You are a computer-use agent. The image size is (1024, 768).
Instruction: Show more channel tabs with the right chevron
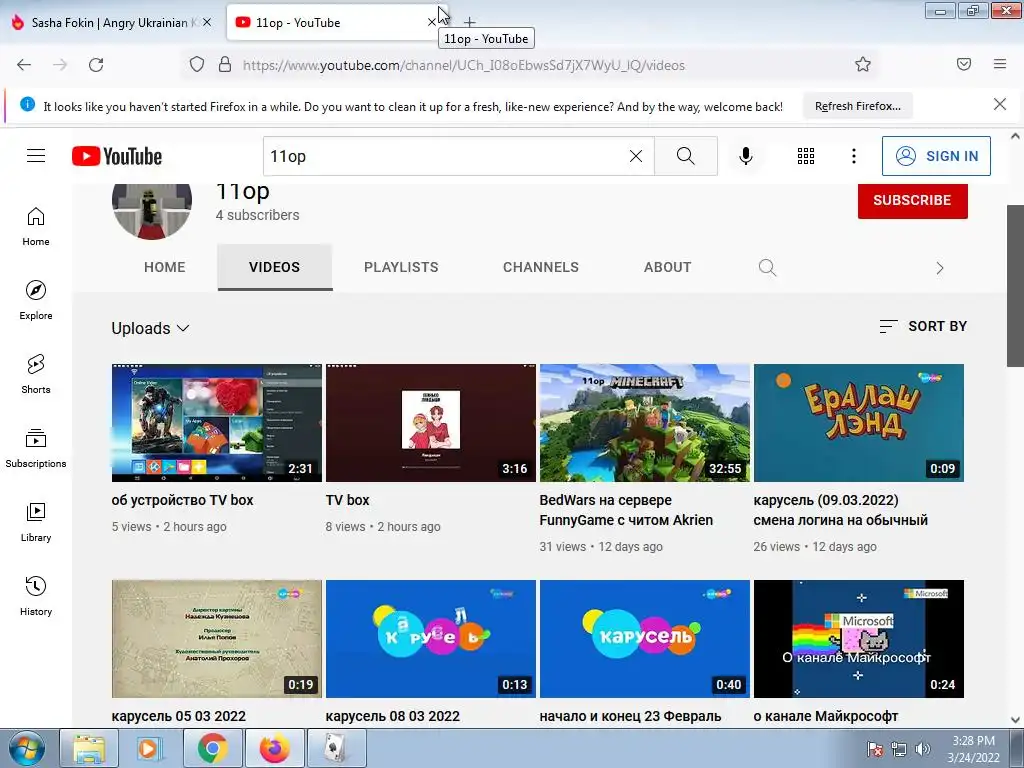point(939,268)
